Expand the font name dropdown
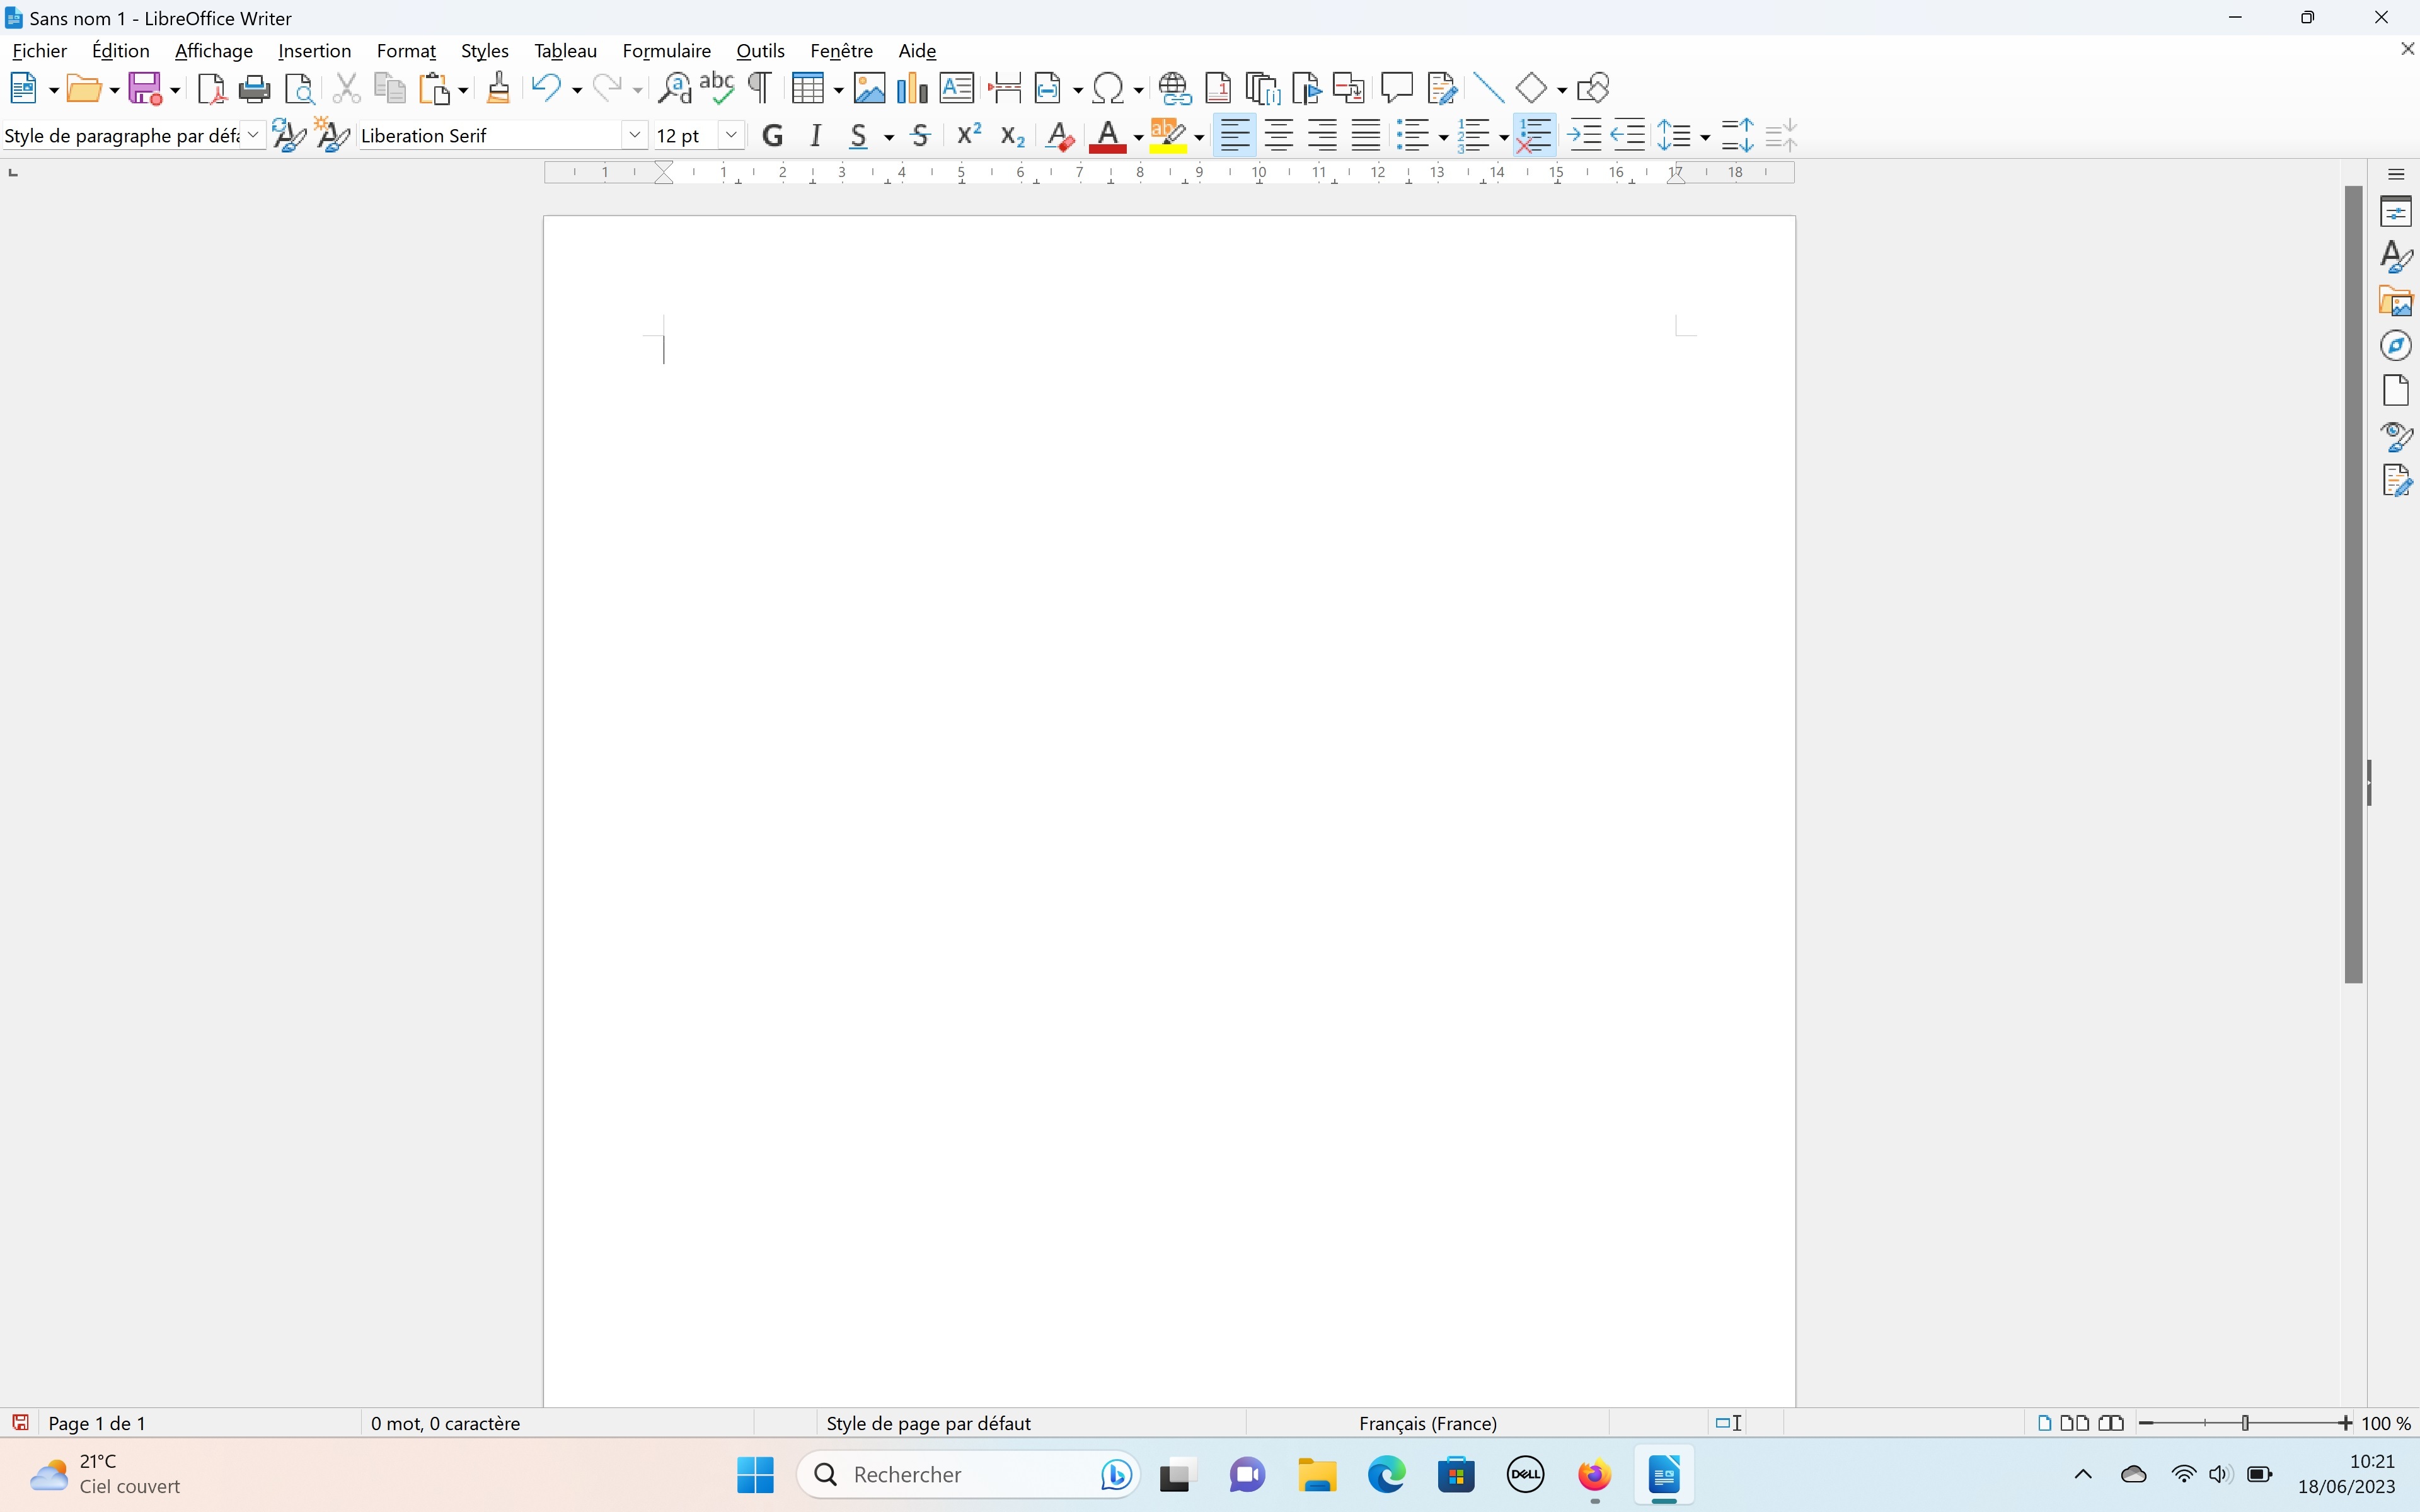 (634, 136)
